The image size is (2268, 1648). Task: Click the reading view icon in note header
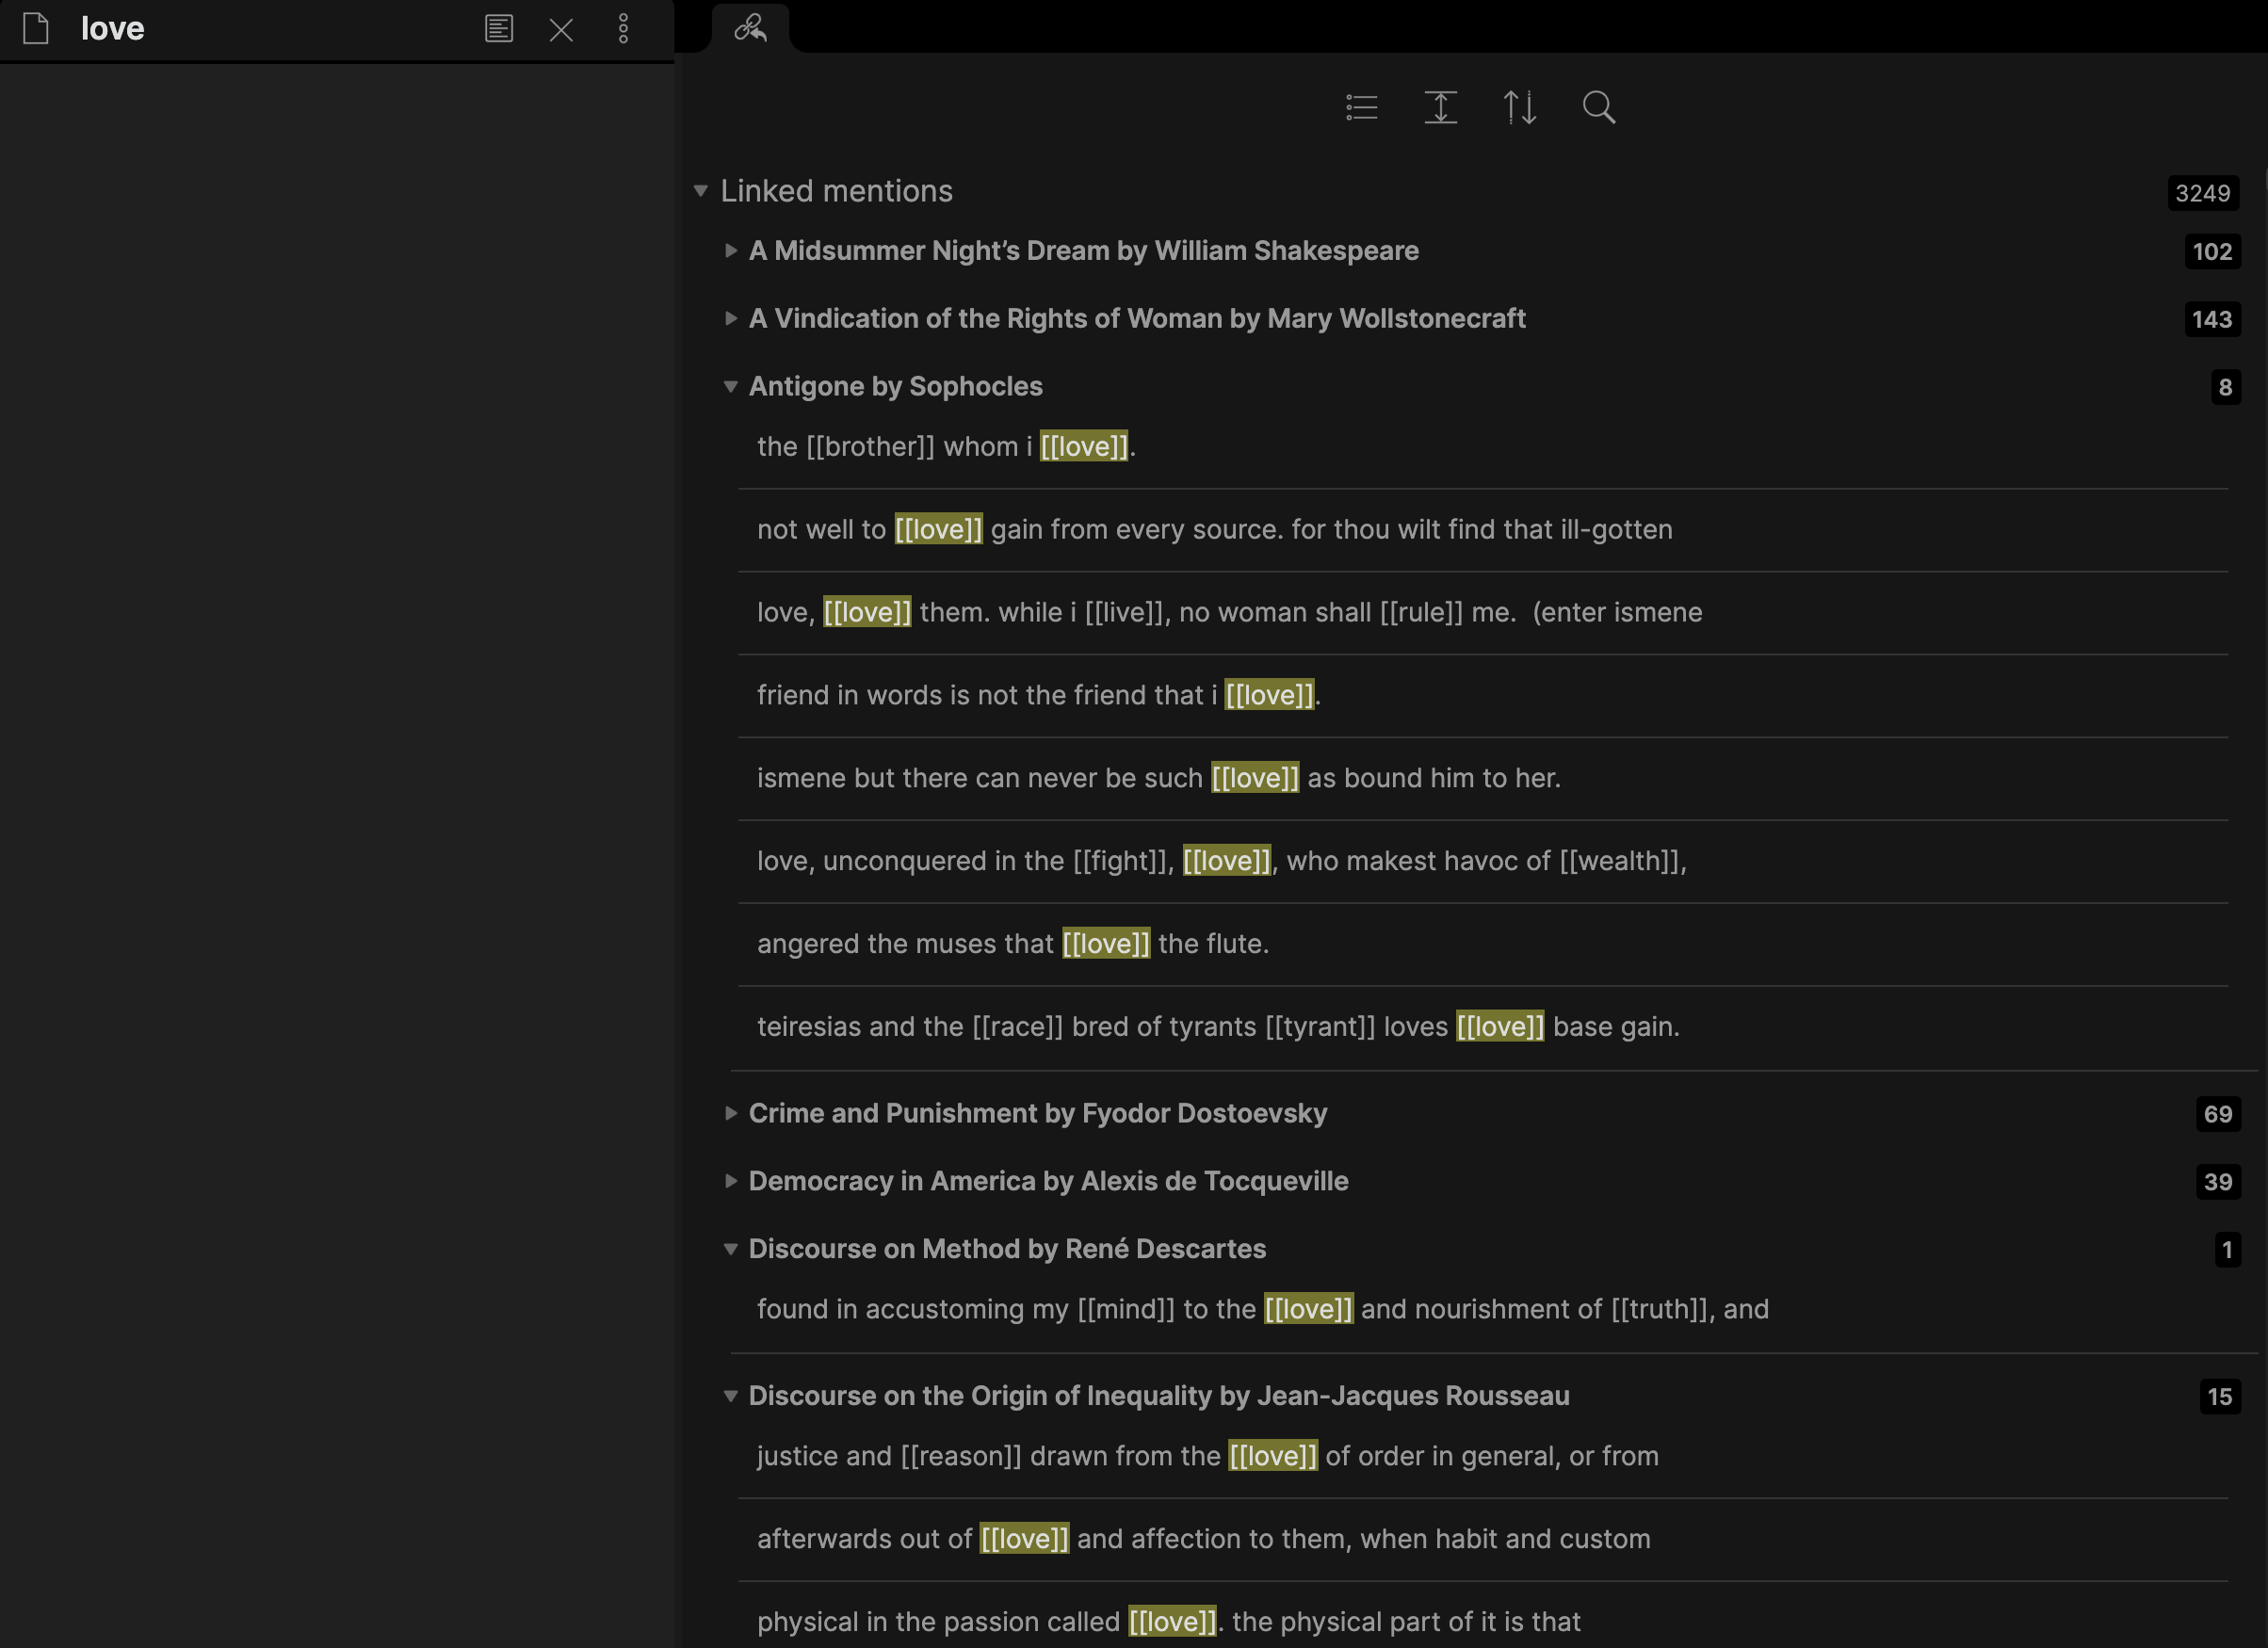point(498,28)
